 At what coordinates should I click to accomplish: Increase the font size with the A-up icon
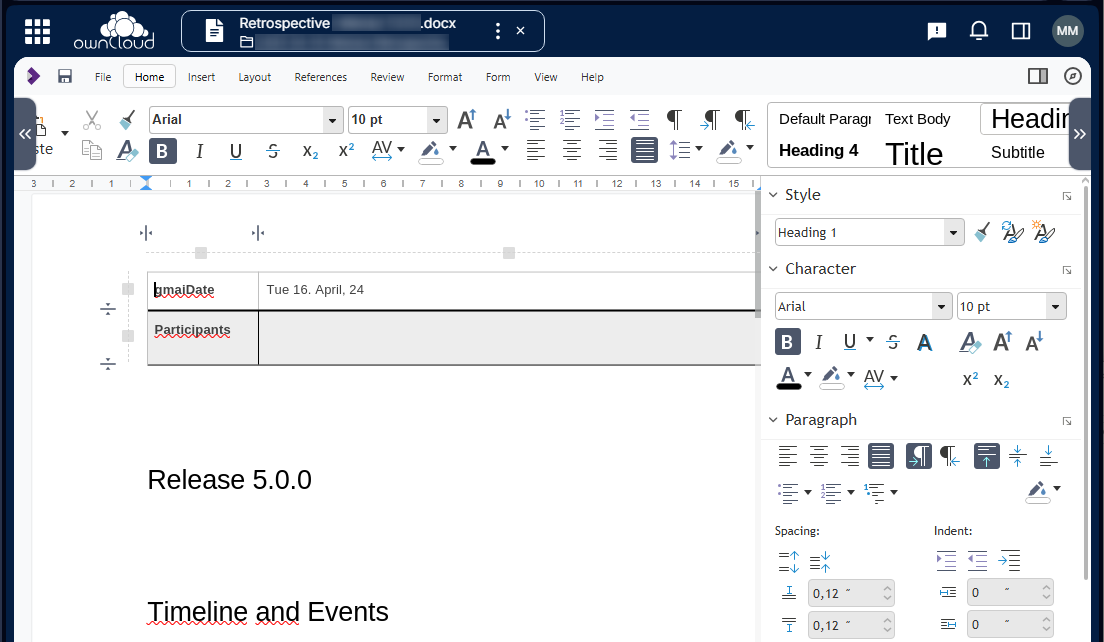coord(466,118)
